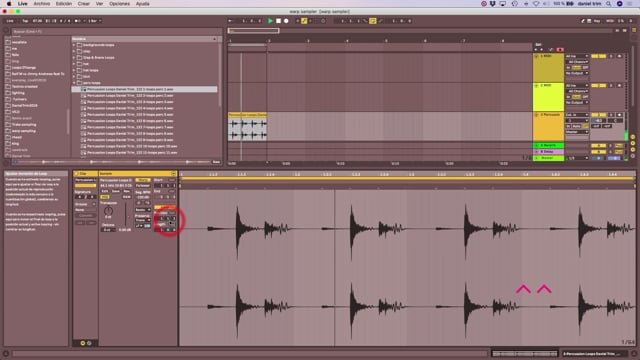Click the Percussion clip in arrangement

click(247, 127)
